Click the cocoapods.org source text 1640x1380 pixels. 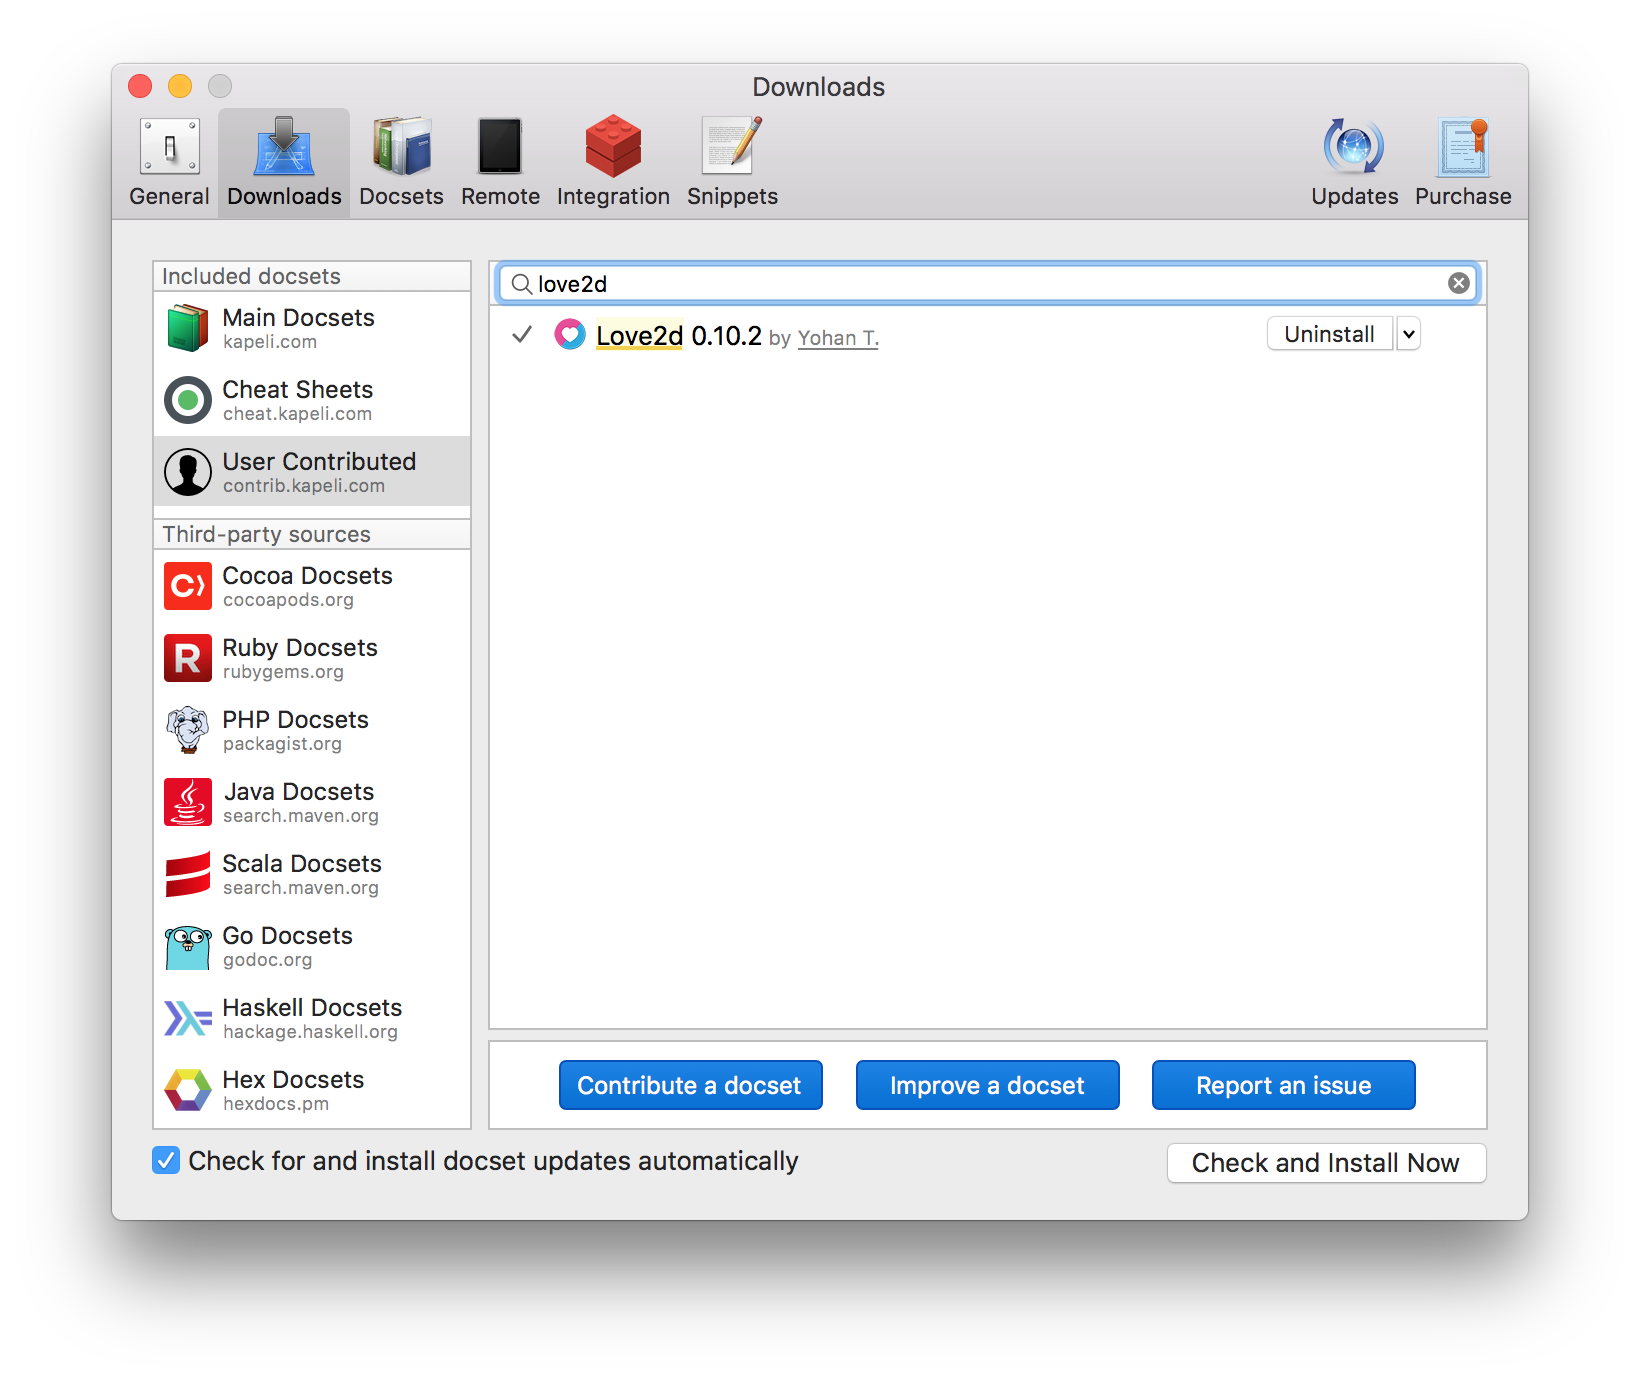coord(288,600)
